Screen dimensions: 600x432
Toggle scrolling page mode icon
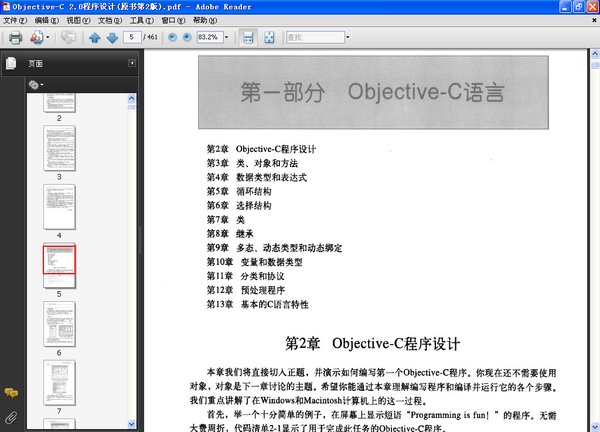point(248,37)
